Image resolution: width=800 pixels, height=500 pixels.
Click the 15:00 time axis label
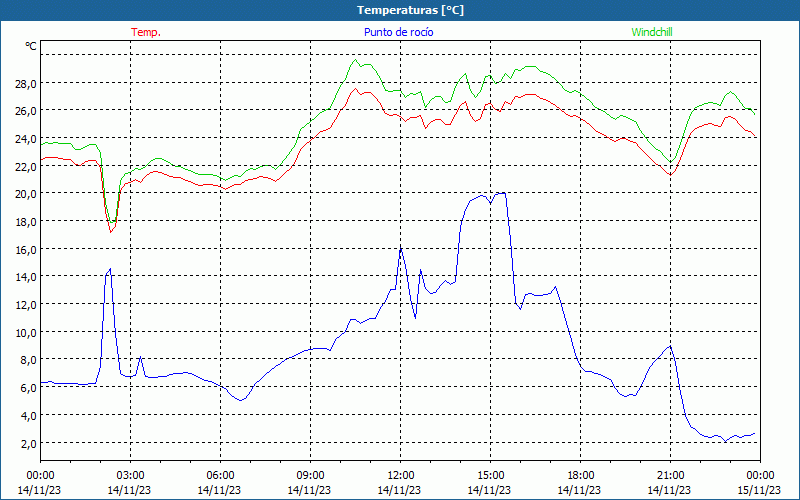click(x=490, y=476)
